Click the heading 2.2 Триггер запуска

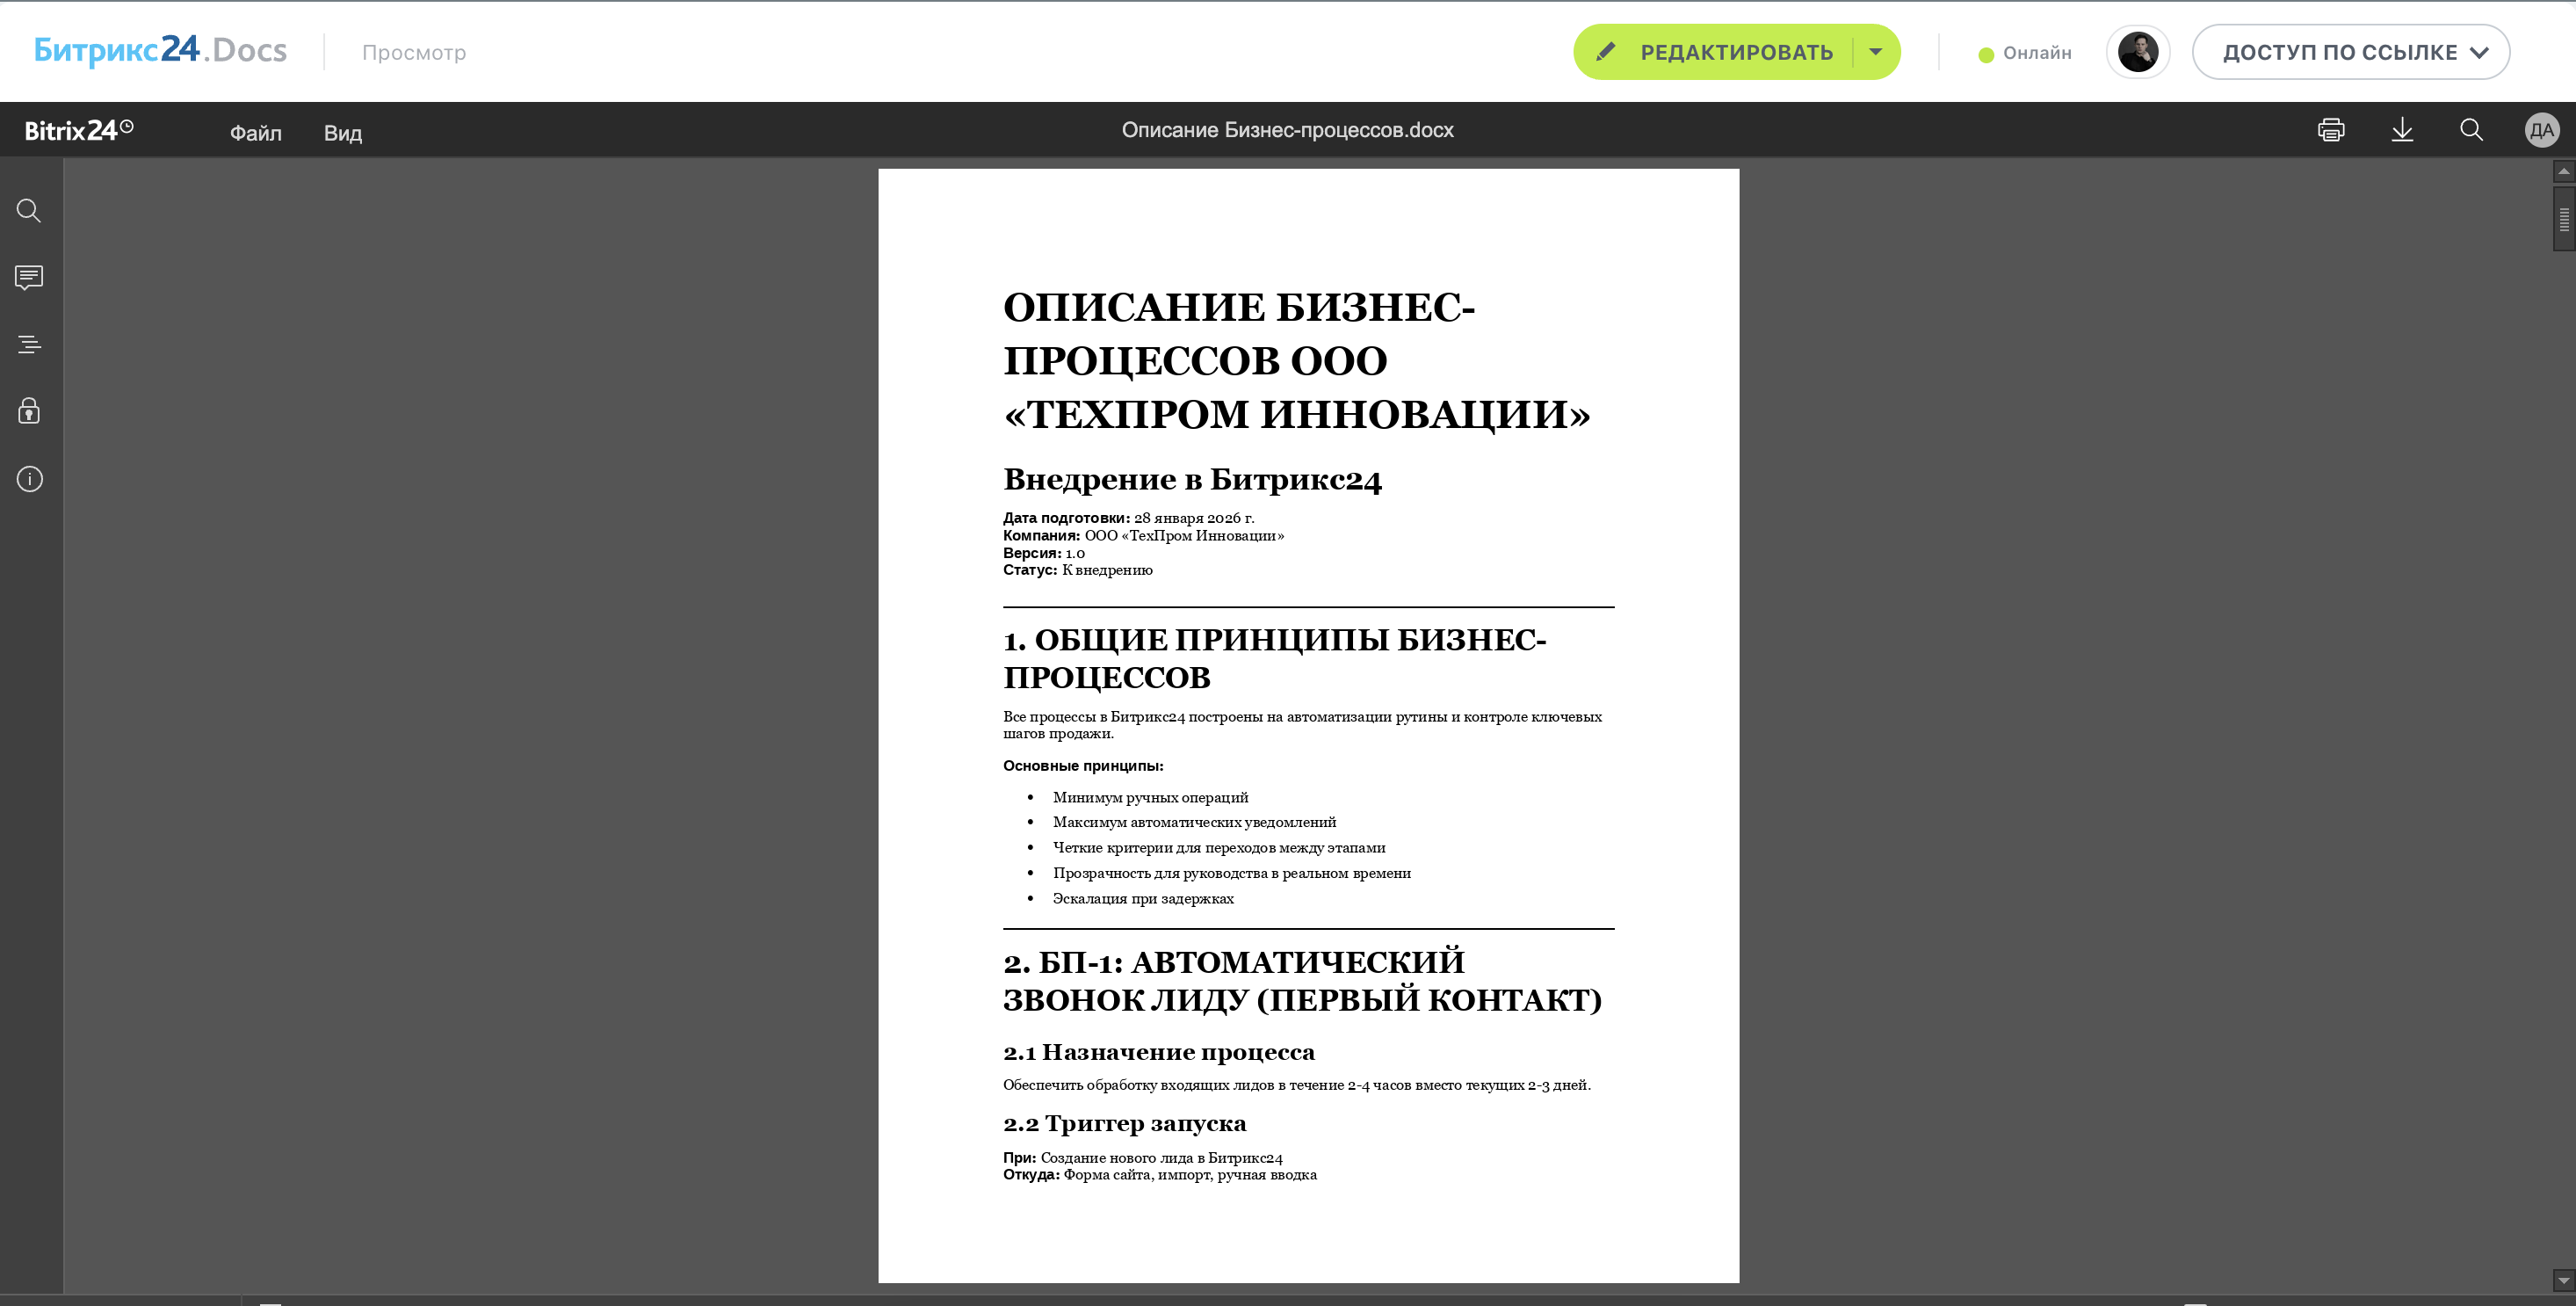coord(1125,1124)
